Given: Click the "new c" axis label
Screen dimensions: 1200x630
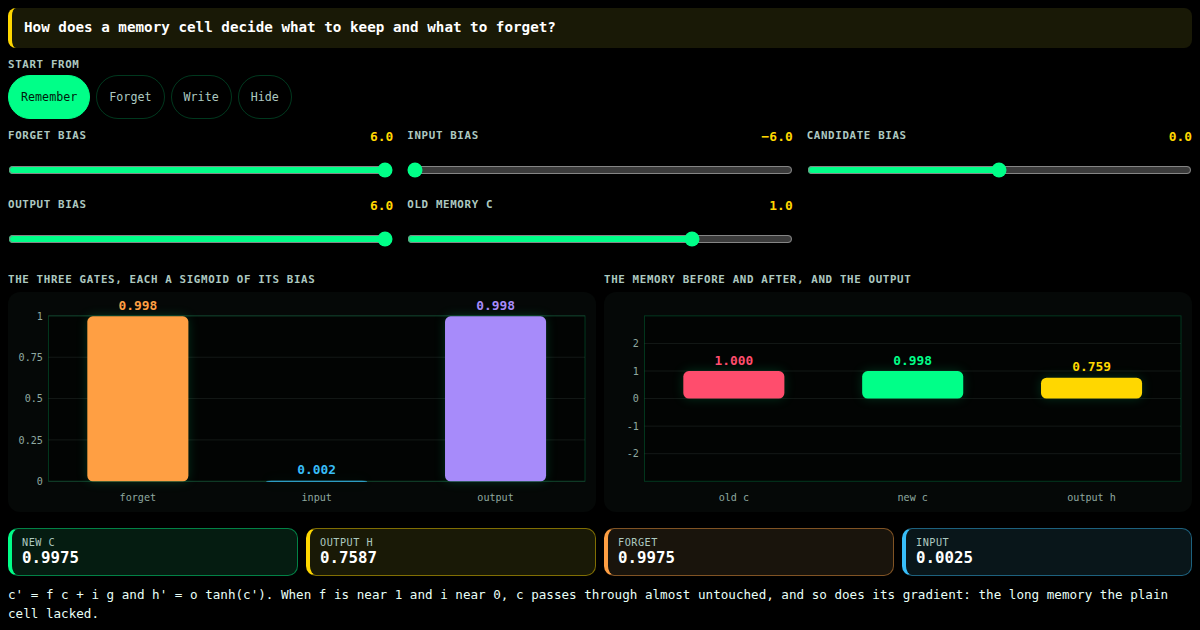Looking at the screenshot, I should pos(913,497).
